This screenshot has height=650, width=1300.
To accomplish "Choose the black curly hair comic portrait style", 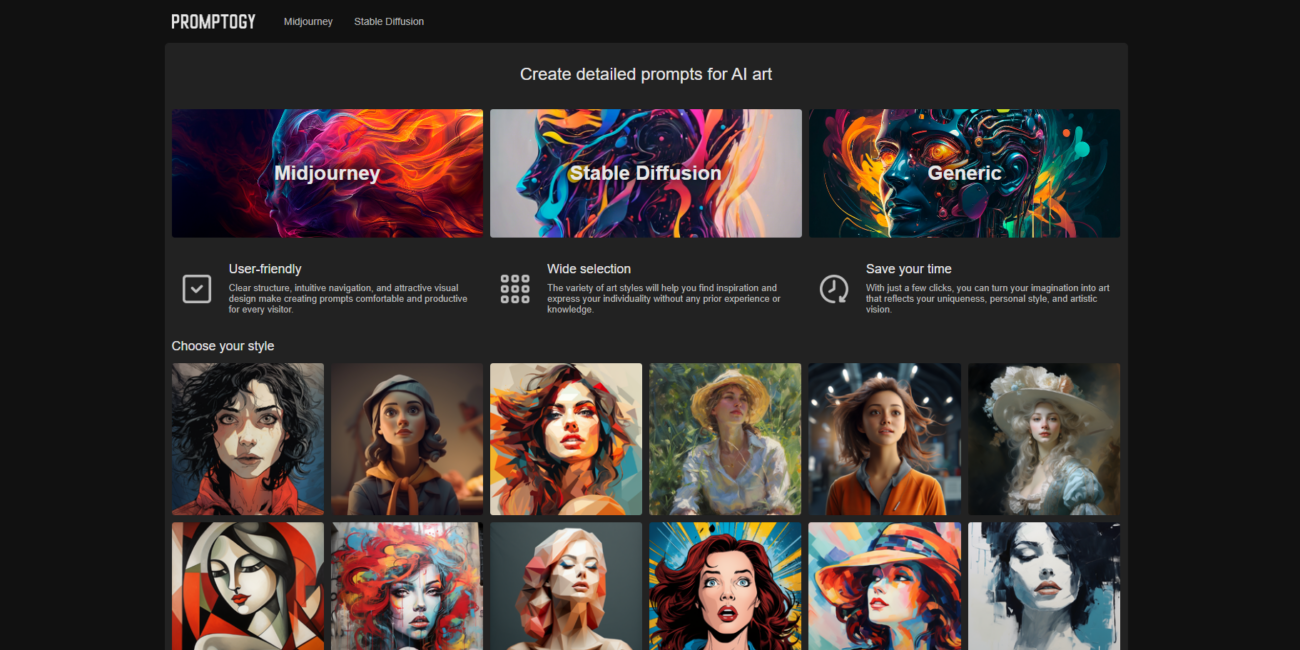I will [248, 439].
